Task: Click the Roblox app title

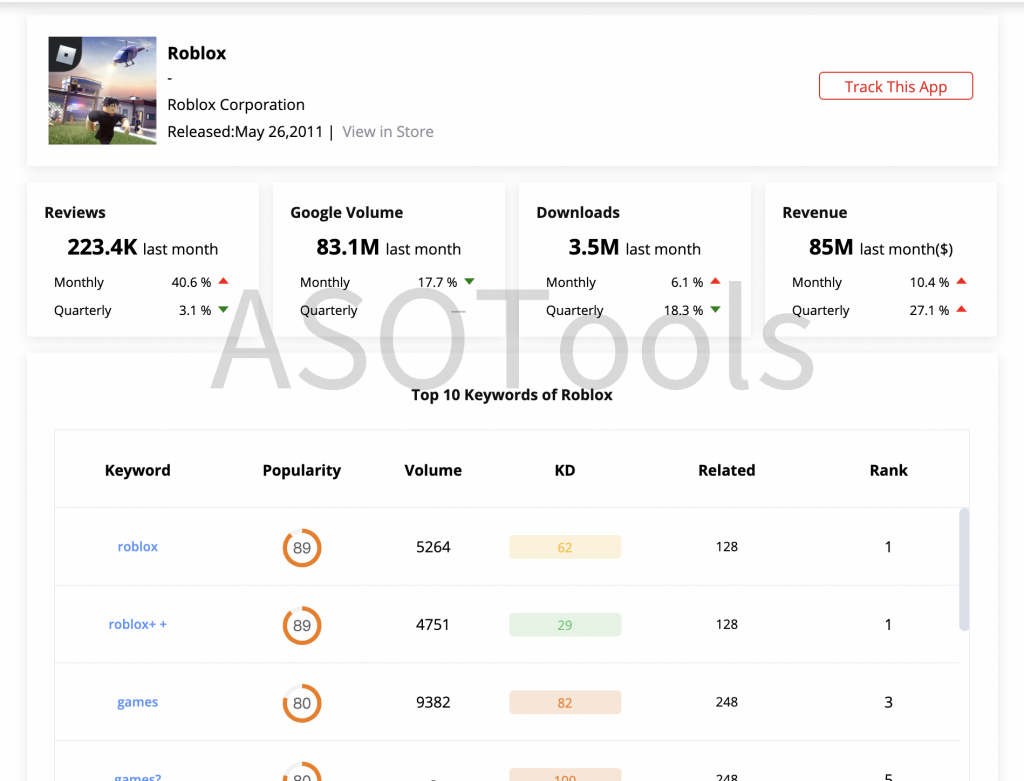Action: pyautogui.click(x=197, y=53)
